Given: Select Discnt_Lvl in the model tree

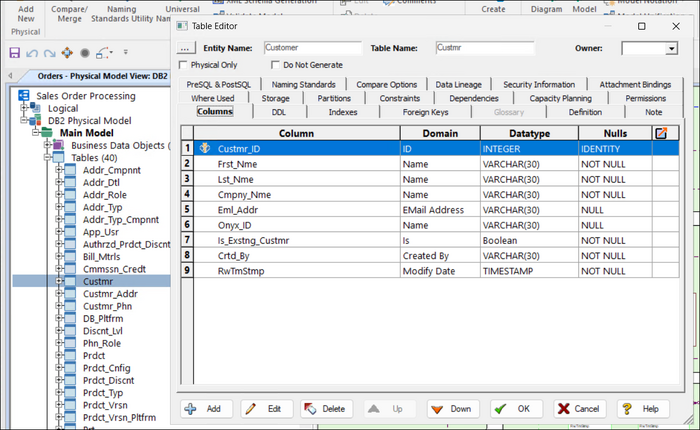Looking at the screenshot, I should (x=103, y=331).
